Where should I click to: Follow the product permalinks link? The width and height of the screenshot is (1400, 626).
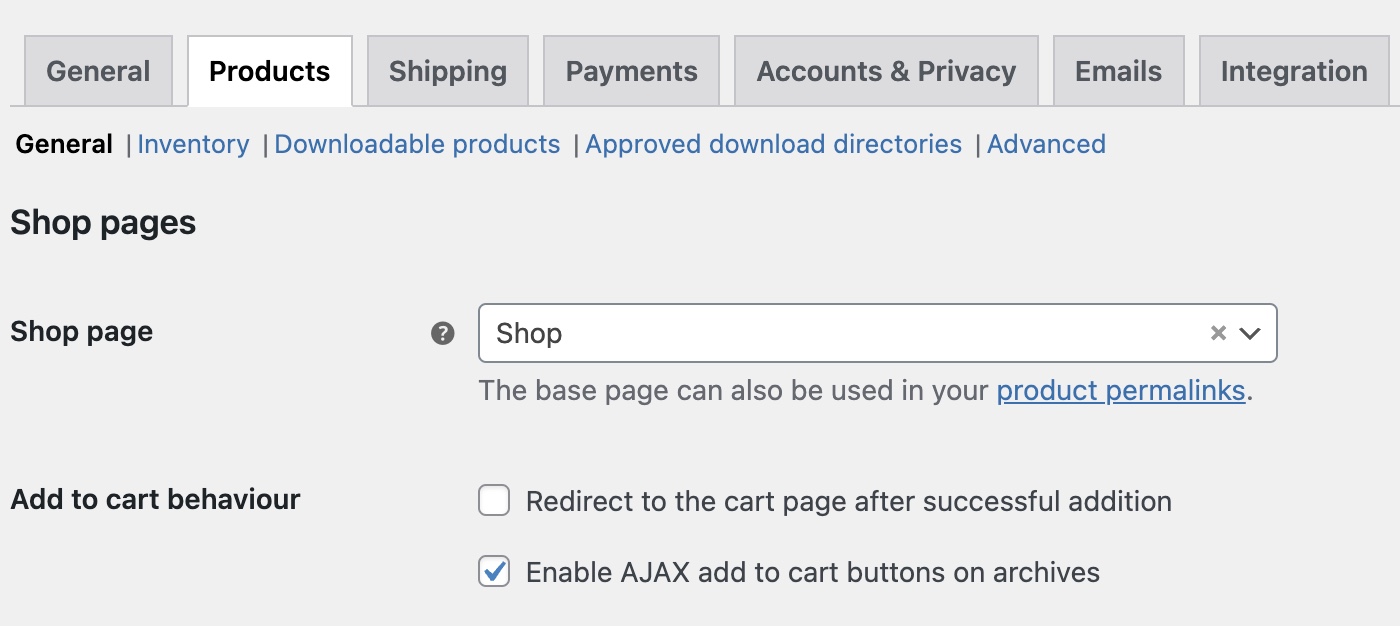1120,390
